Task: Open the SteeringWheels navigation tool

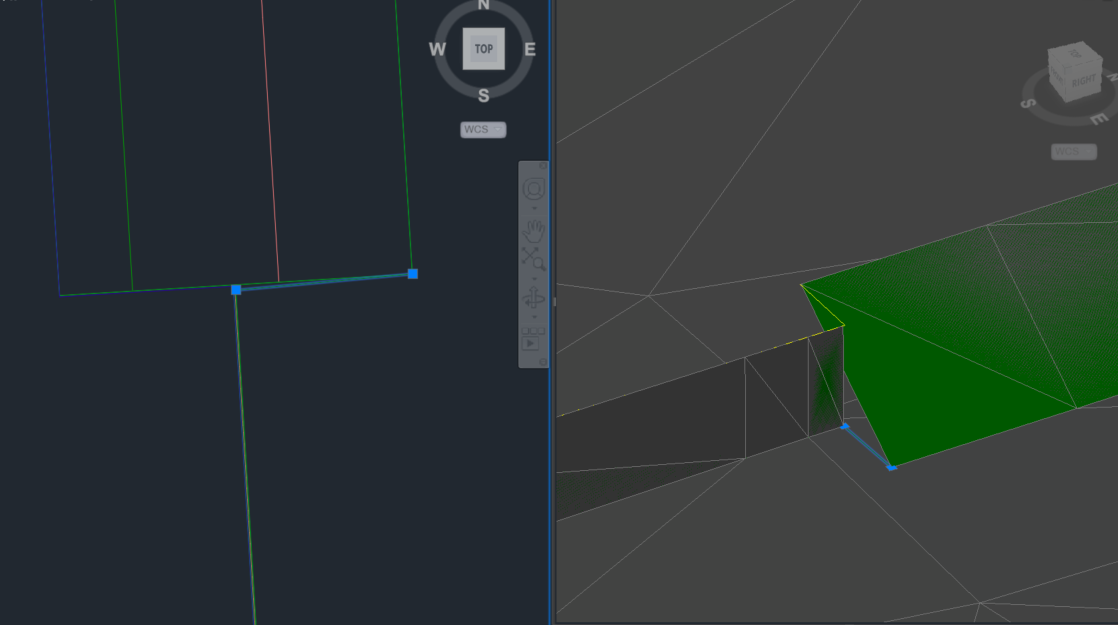Action: [x=533, y=189]
